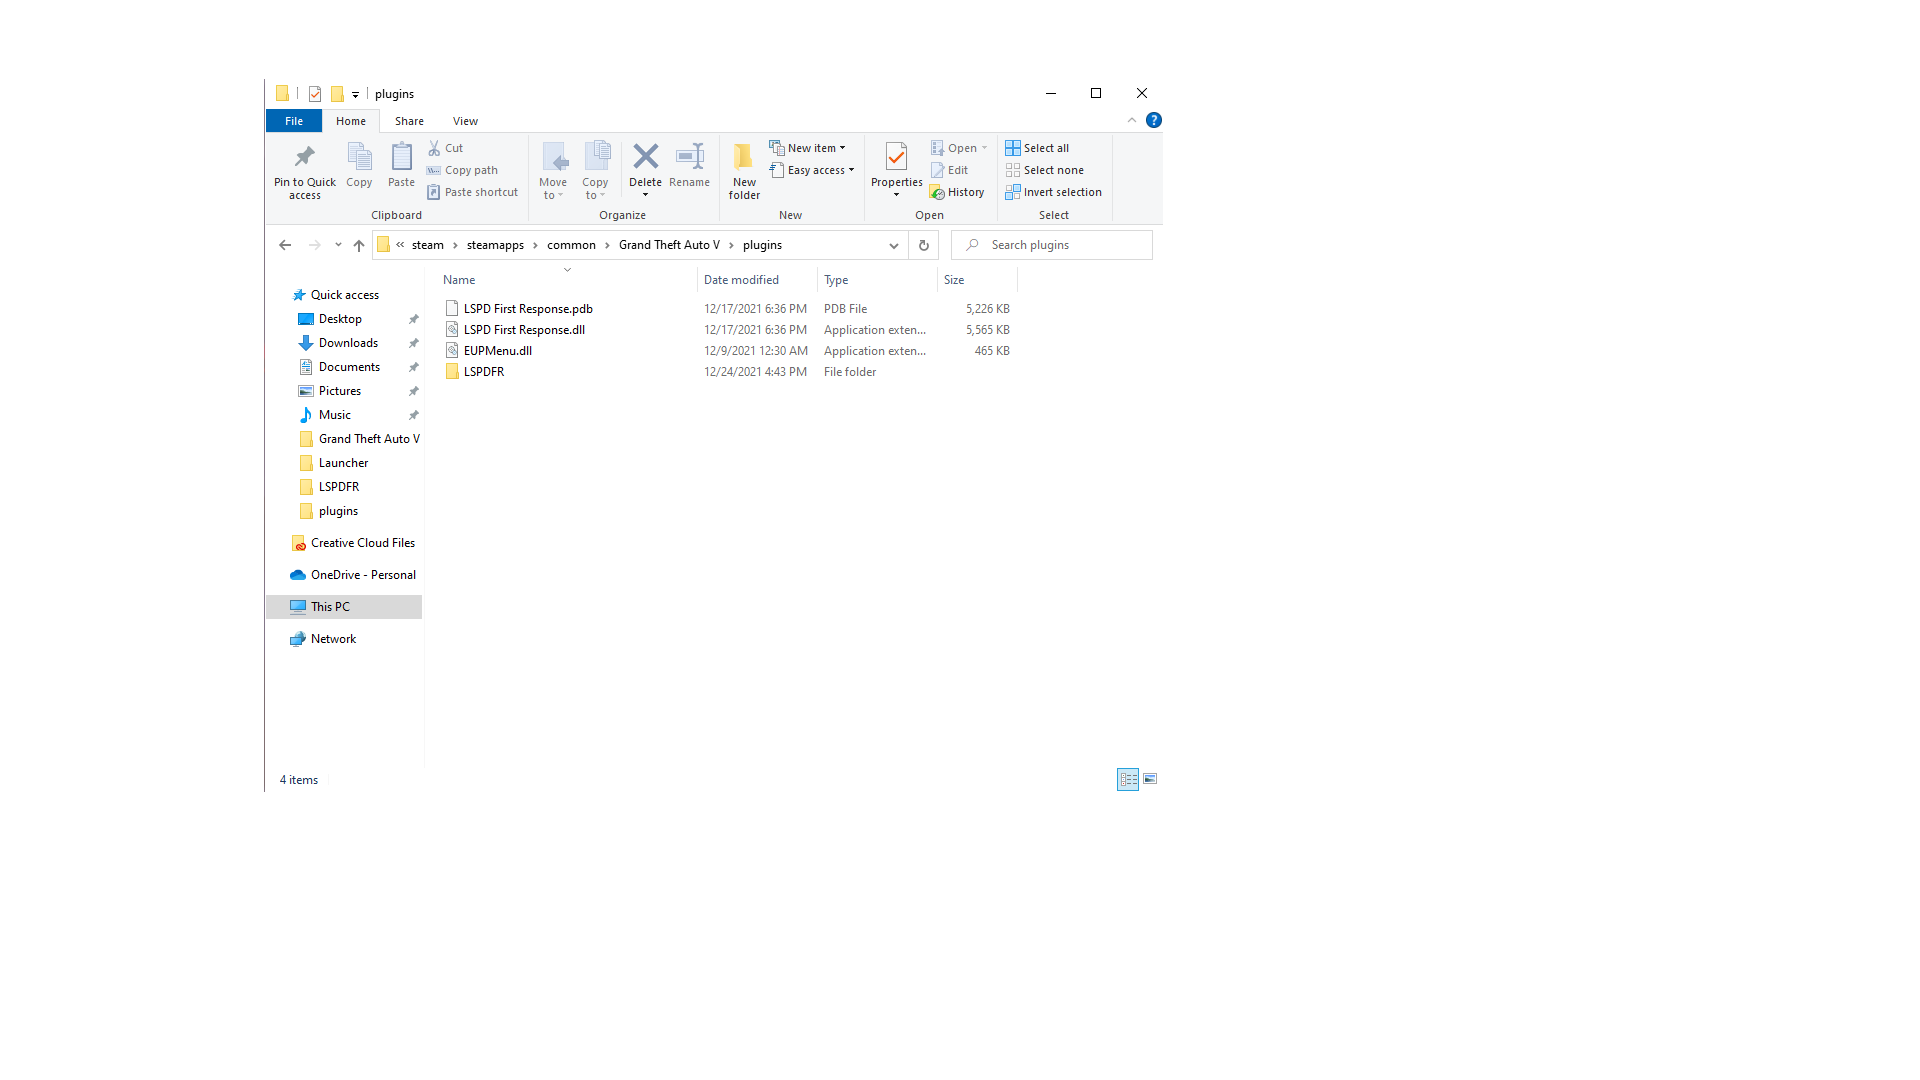Switch to large icons view

pos(1150,779)
